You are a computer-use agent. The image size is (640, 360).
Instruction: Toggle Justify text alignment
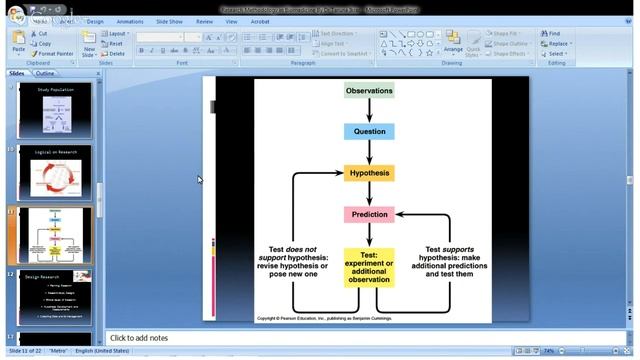(x=279, y=51)
